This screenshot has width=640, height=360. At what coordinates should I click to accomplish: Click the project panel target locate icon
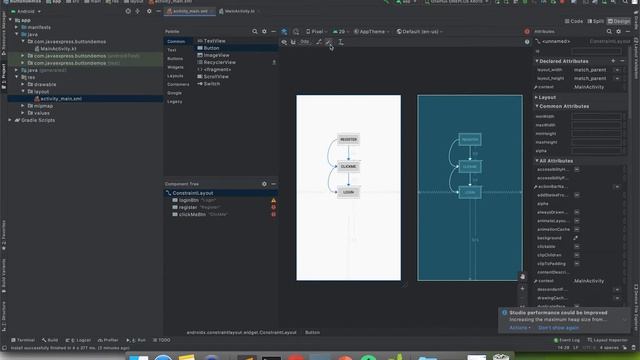(x=128, y=11)
